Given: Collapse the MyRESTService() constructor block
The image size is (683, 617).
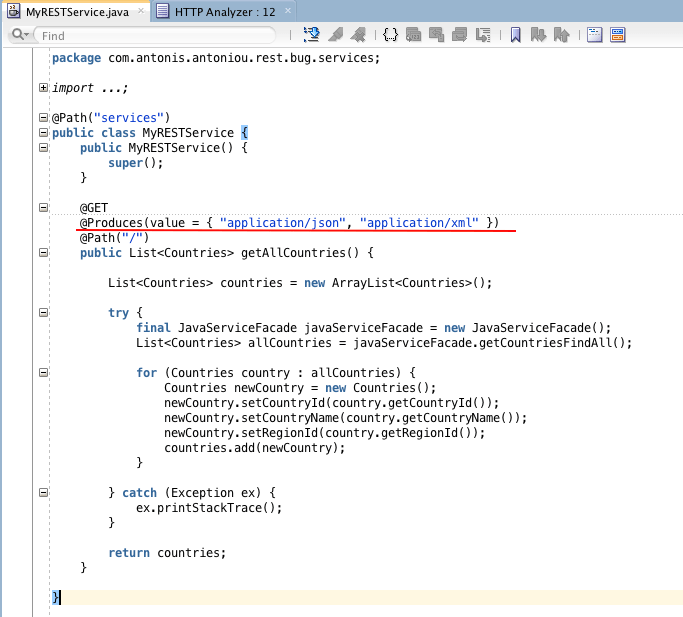Looking at the screenshot, I should click(43, 147).
